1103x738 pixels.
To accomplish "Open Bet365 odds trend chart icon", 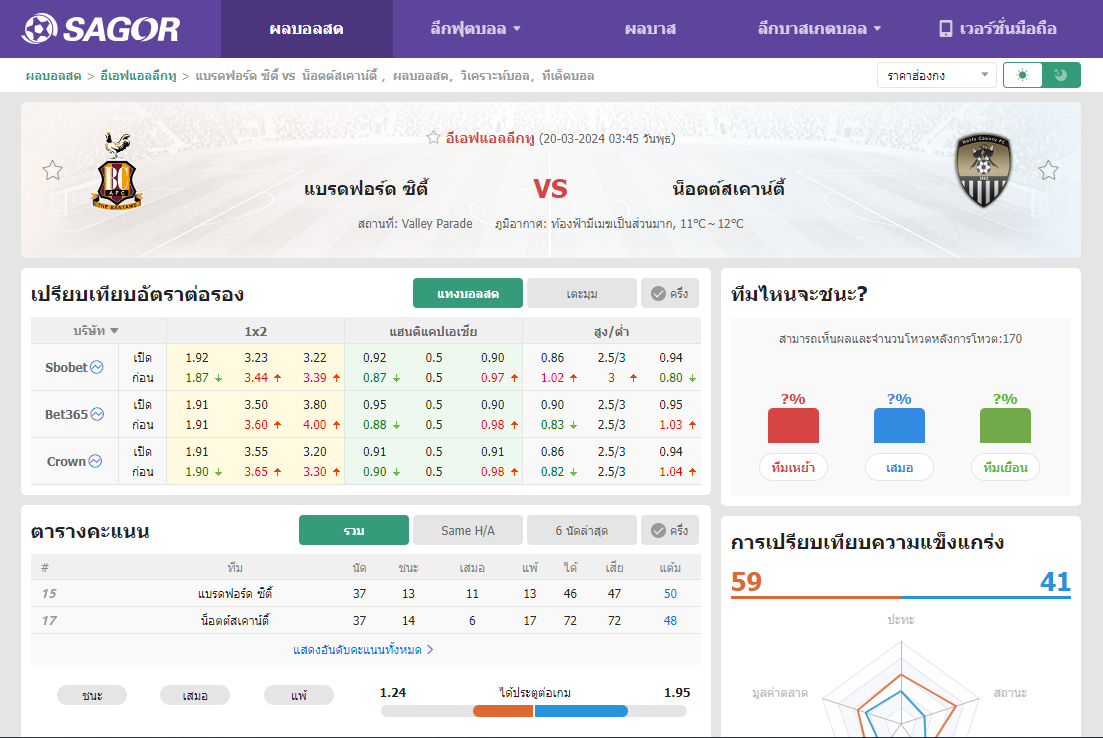I will 97,414.
